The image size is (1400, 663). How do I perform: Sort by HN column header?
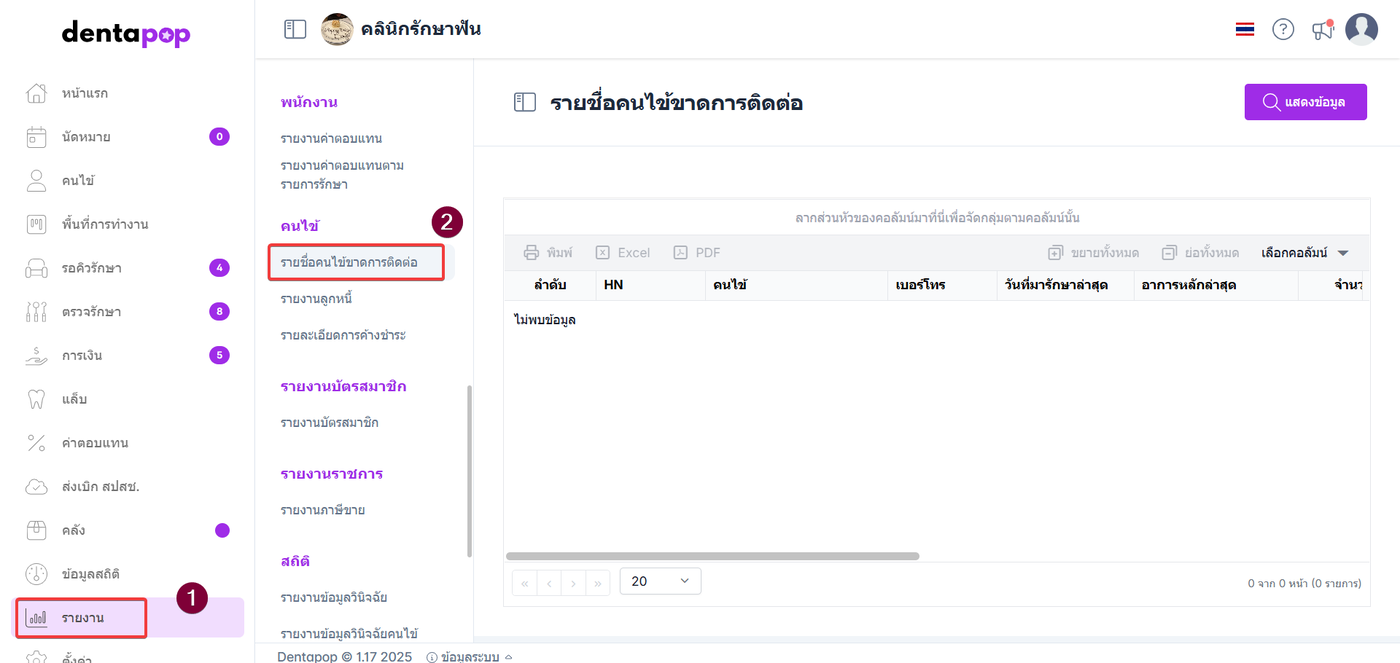click(650, 285)
